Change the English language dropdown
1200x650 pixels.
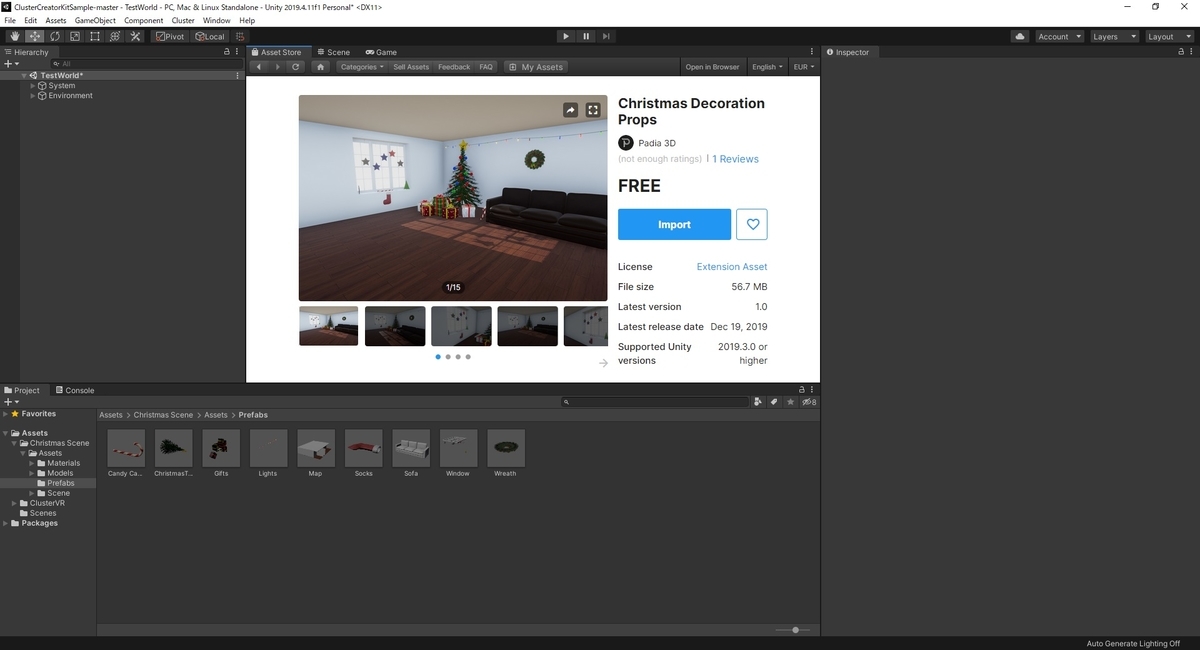(767, 67)
